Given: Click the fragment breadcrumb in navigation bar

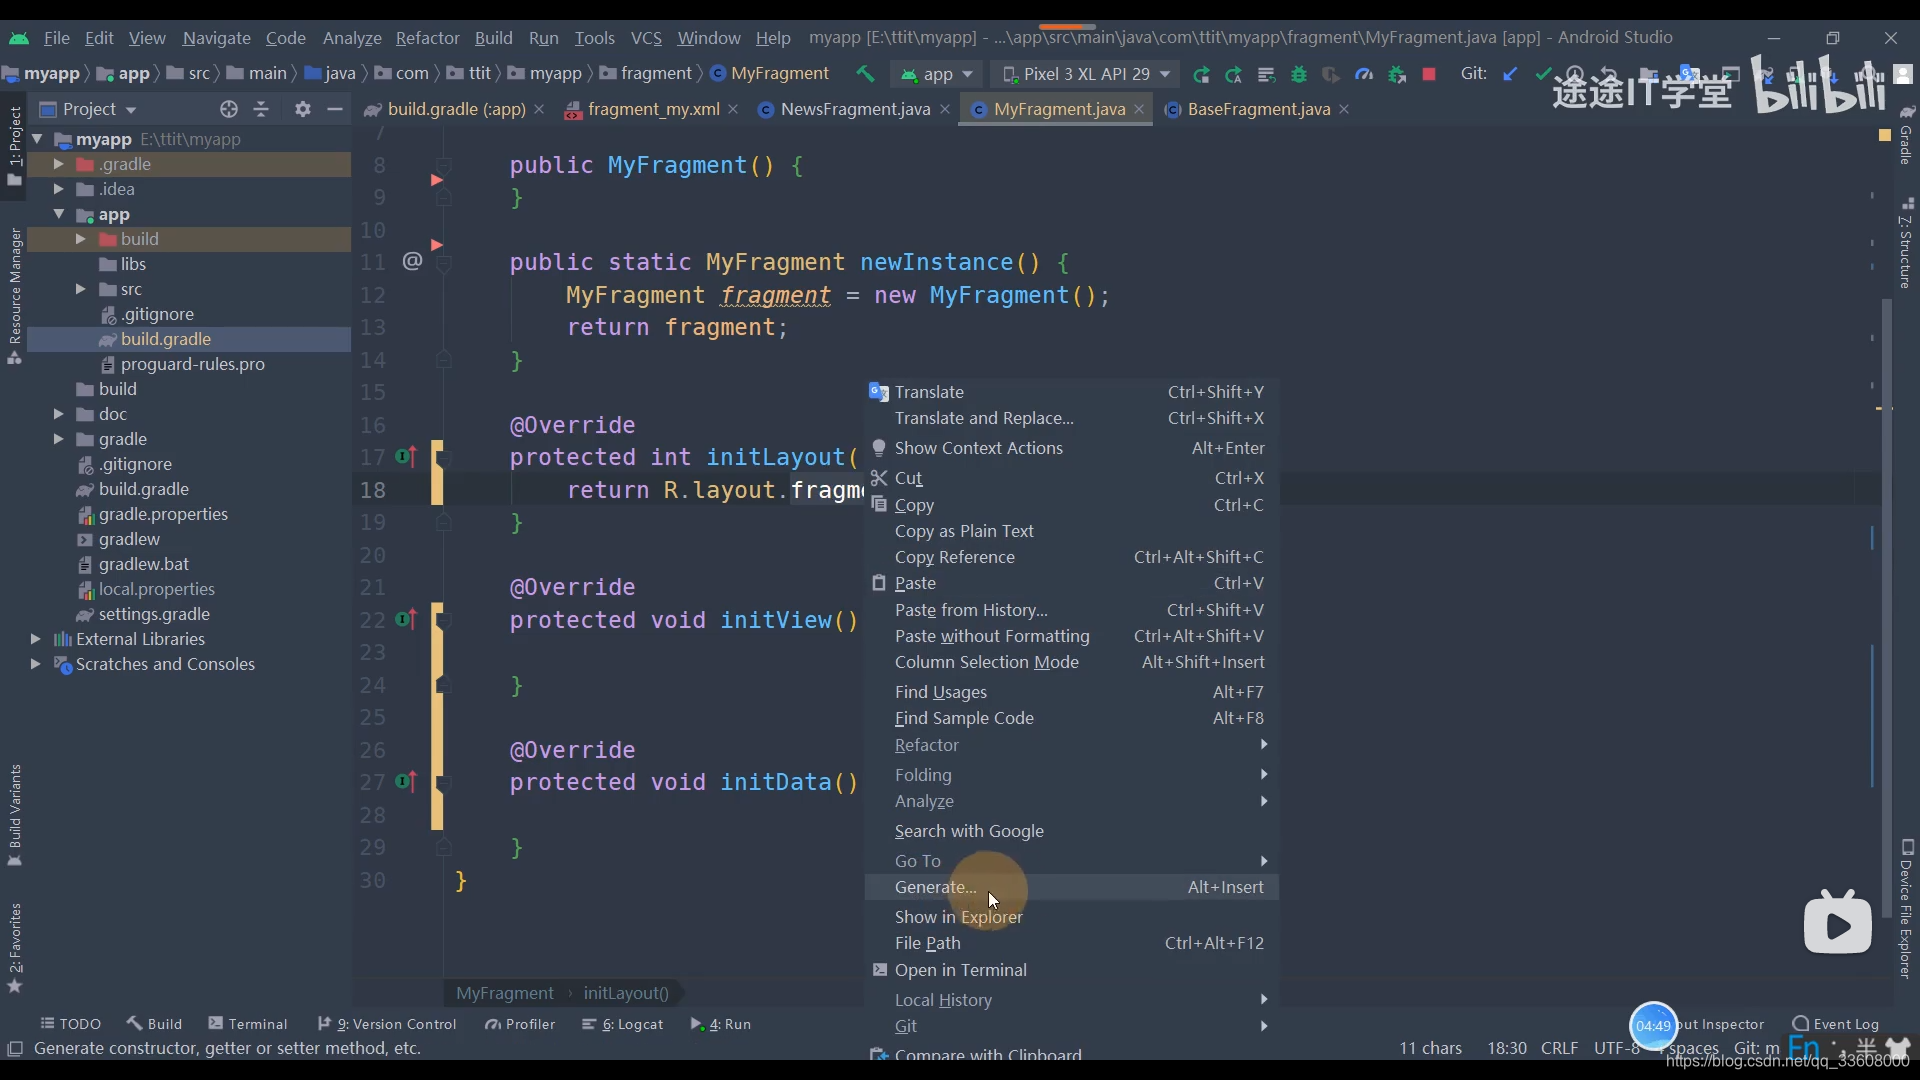Looking at the screenshot, I should (x=646, y=74).
